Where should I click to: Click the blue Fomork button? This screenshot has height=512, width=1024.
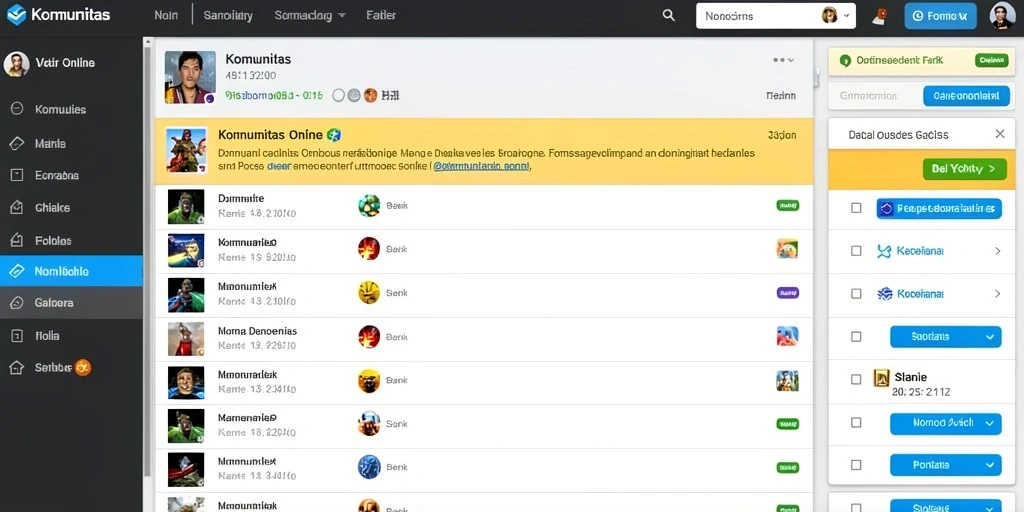coord(940,16)
